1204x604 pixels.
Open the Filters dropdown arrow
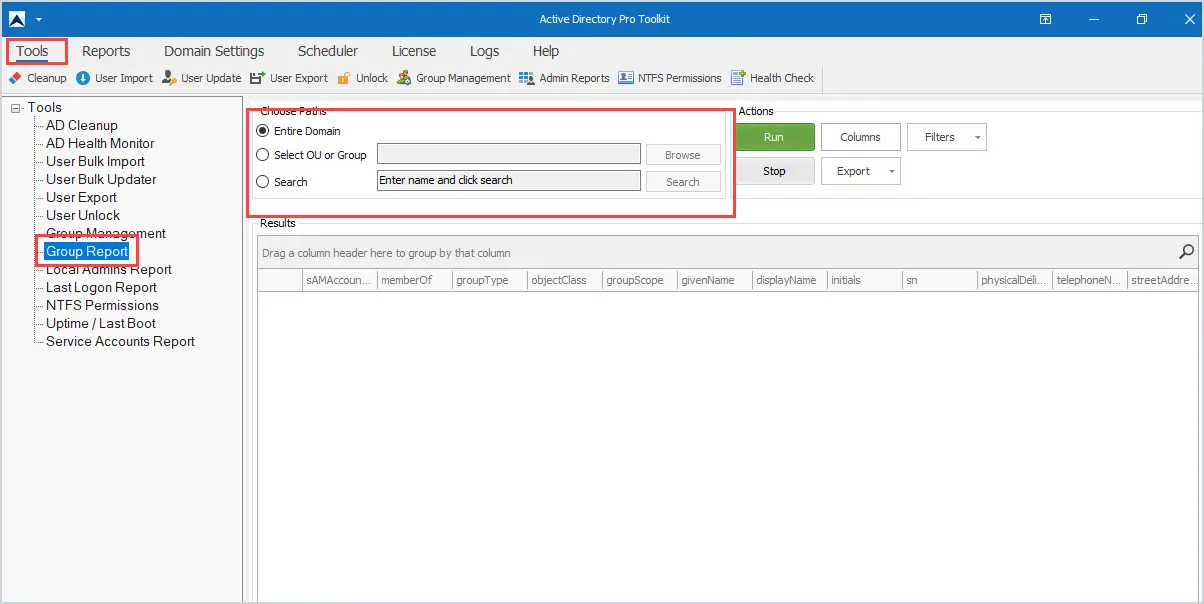[977, 138]
